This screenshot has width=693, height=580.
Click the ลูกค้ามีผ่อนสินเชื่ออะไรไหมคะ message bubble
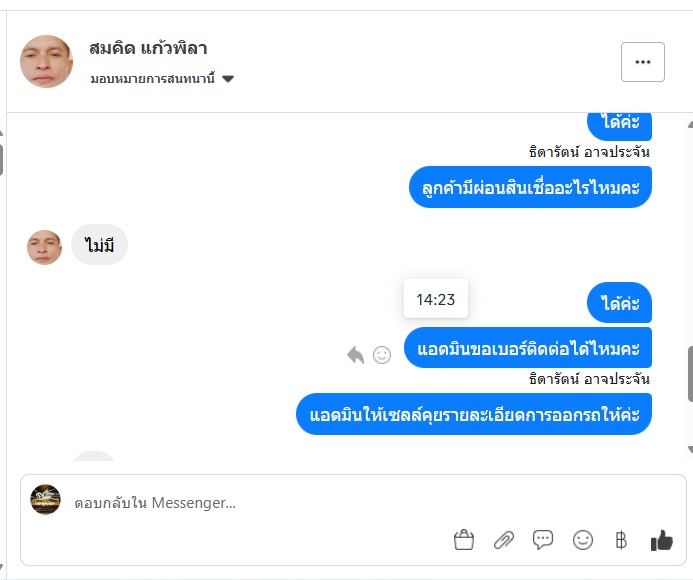[x=530, y=187]
